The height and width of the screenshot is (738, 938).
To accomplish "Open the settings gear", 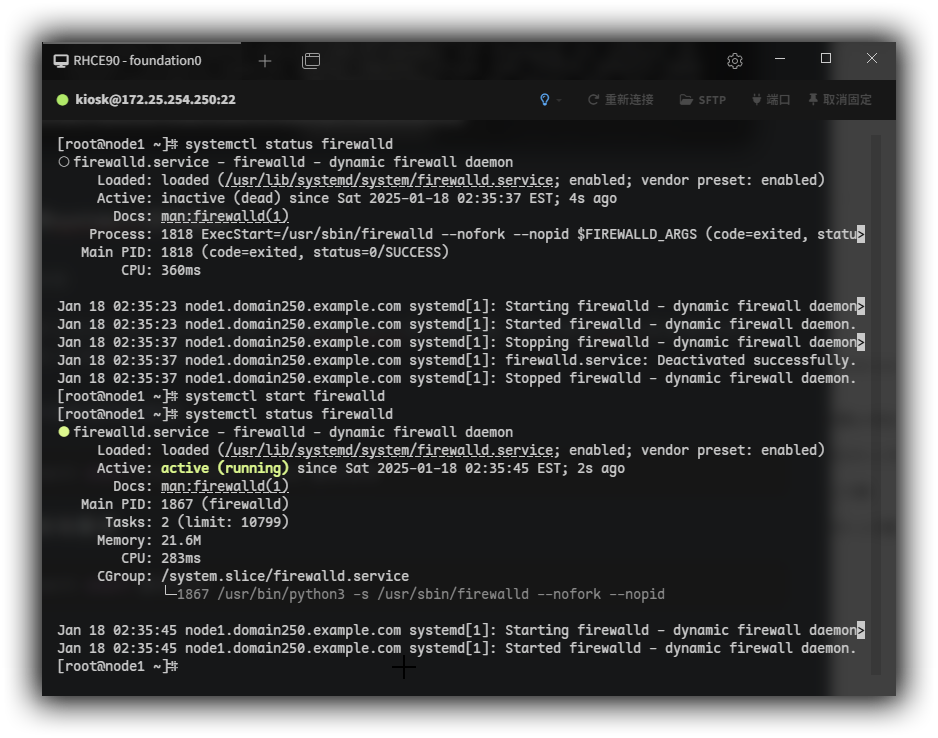I will pos(735,61).
